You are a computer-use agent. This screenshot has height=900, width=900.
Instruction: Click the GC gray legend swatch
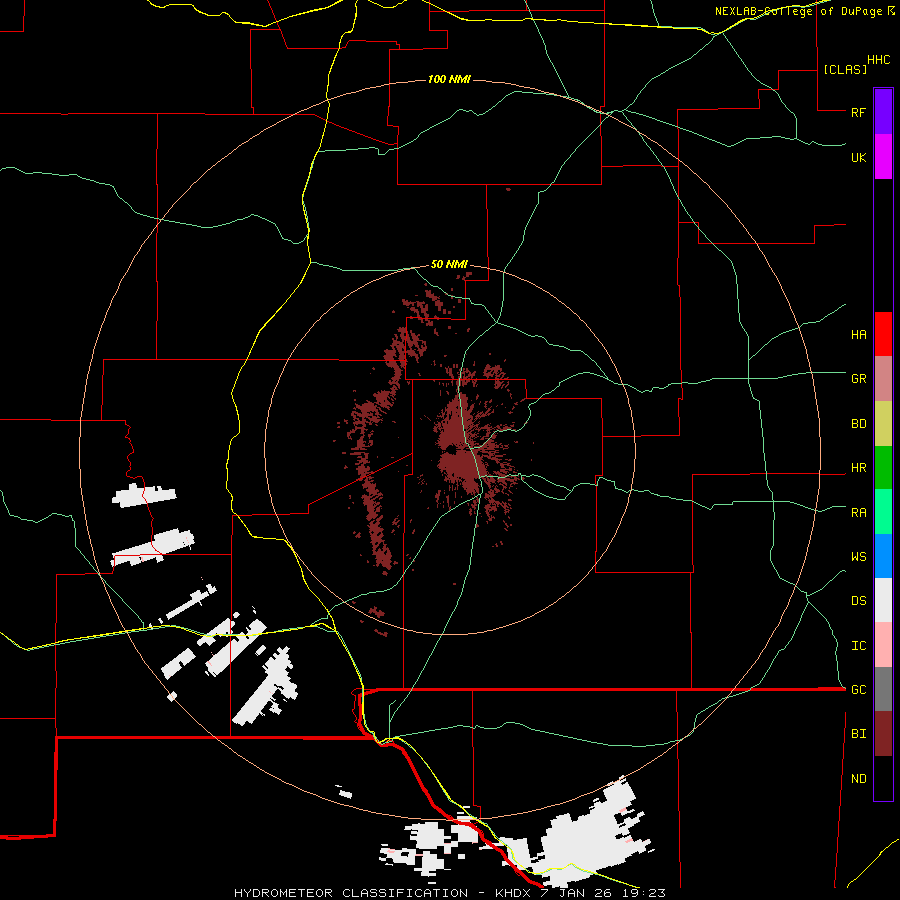pyautogui.click(x=883, y=689)
